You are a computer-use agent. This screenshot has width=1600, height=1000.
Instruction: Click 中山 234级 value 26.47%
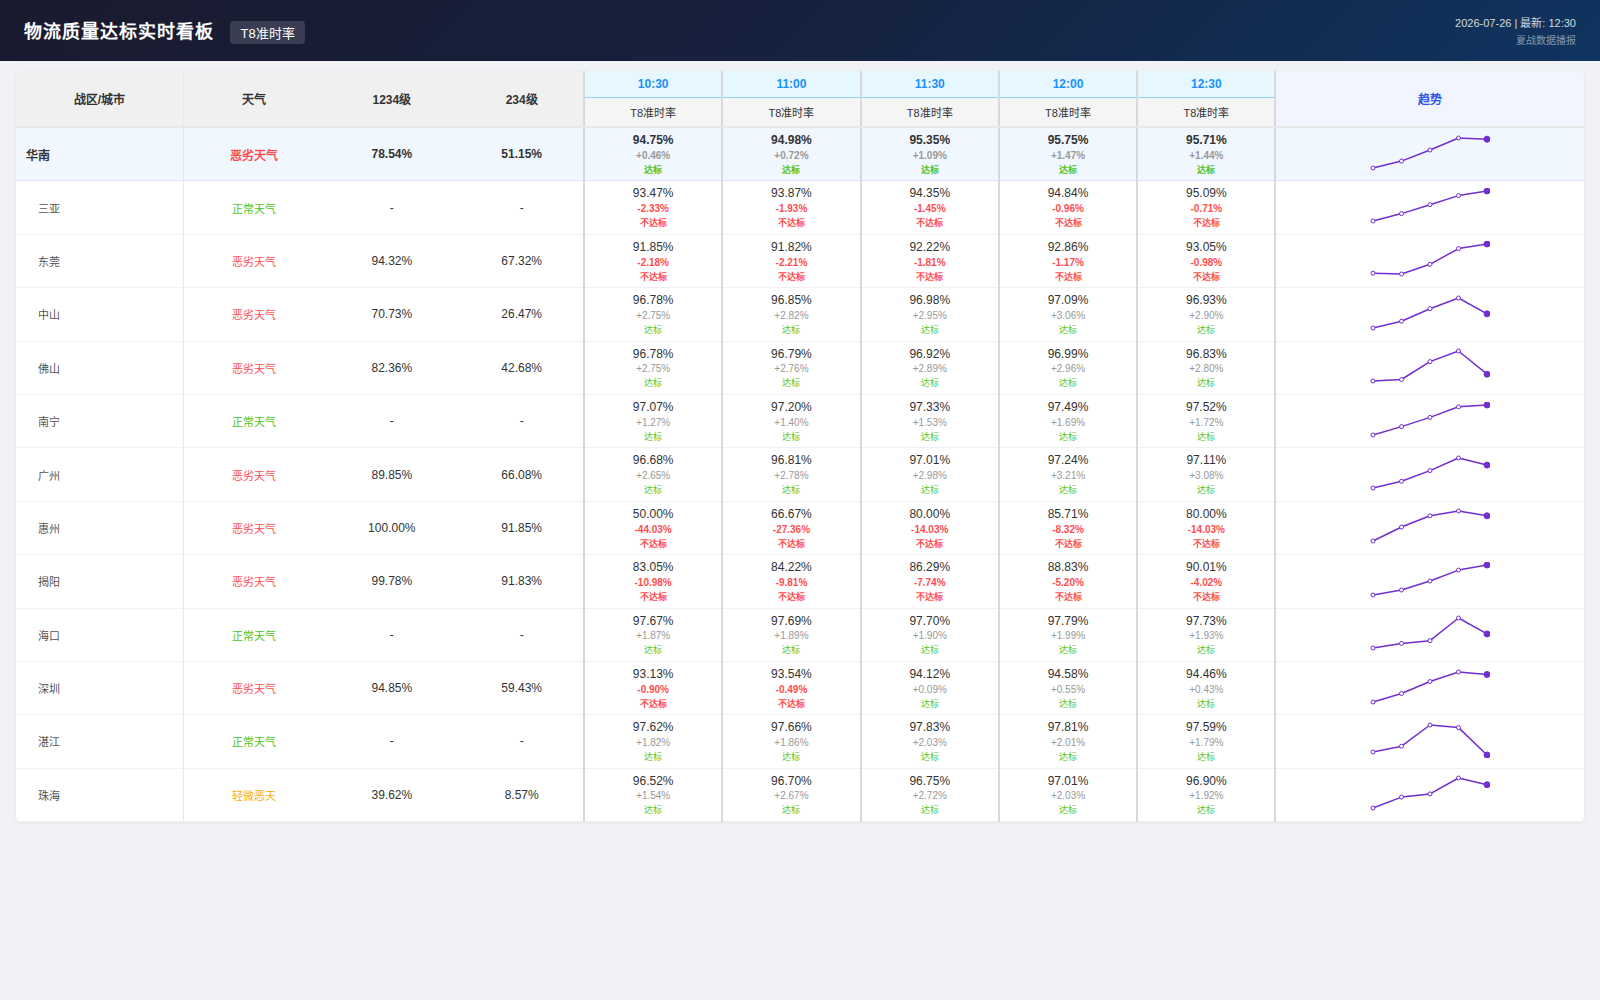pyautogui.click(x=521, y=314)
